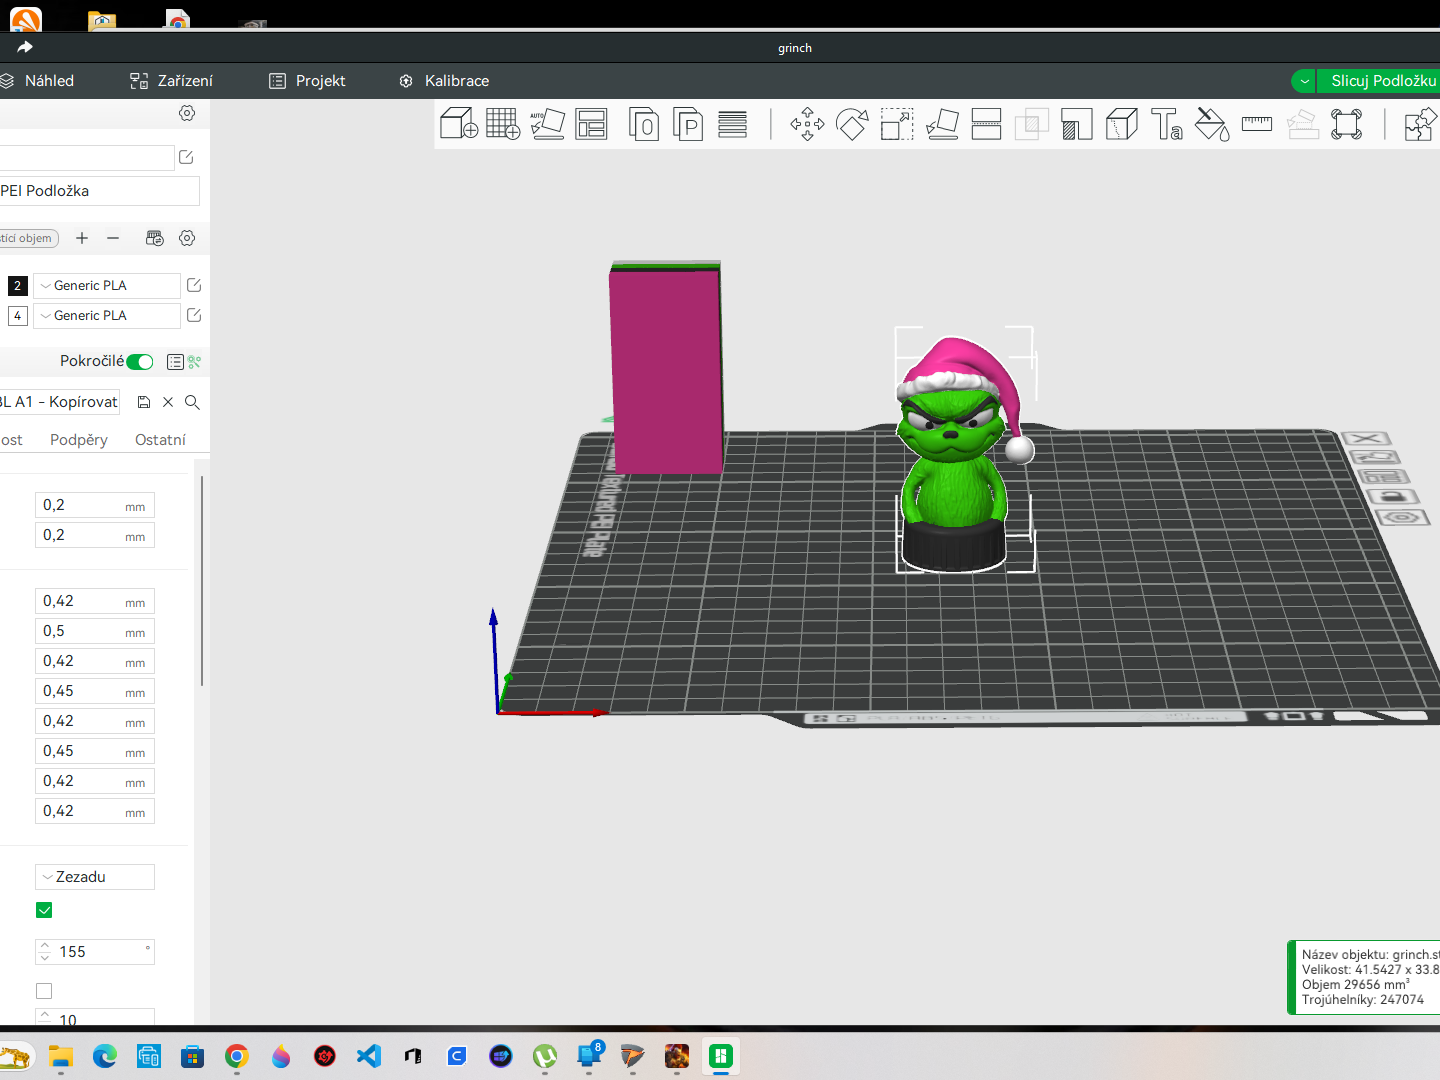Screen dimensions: 1440x1080
Task: Search process settings magnifier icon
Action: (193, 402)
